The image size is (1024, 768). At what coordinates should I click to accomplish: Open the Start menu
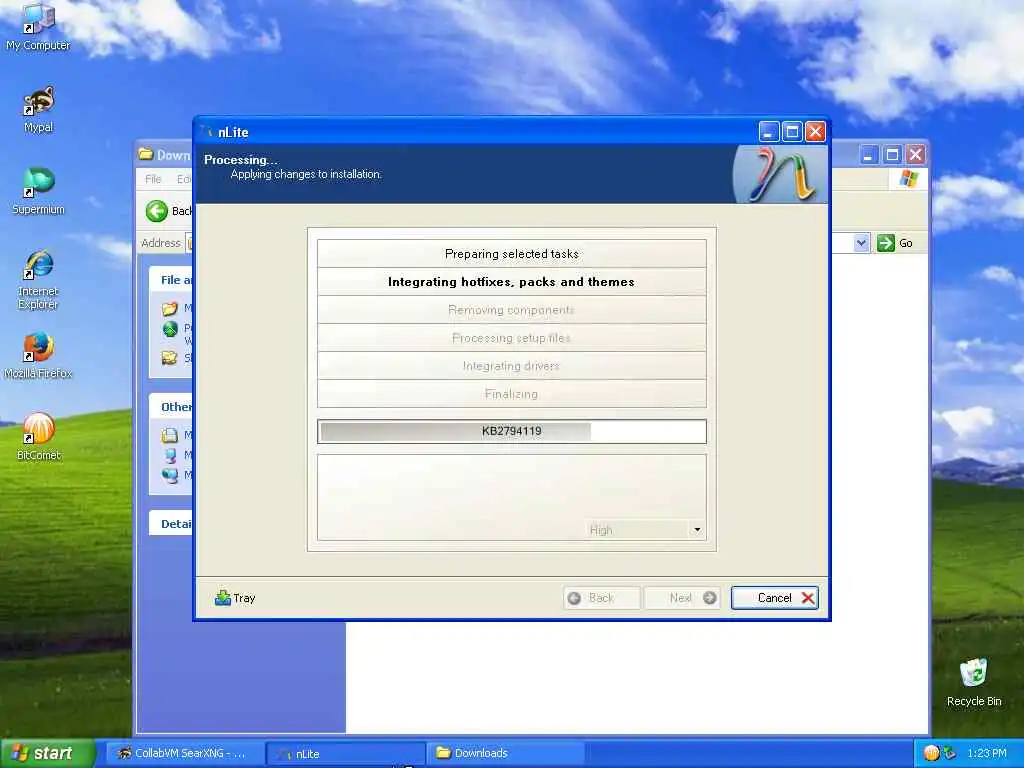pyautogui.click(x=47, y=753)
